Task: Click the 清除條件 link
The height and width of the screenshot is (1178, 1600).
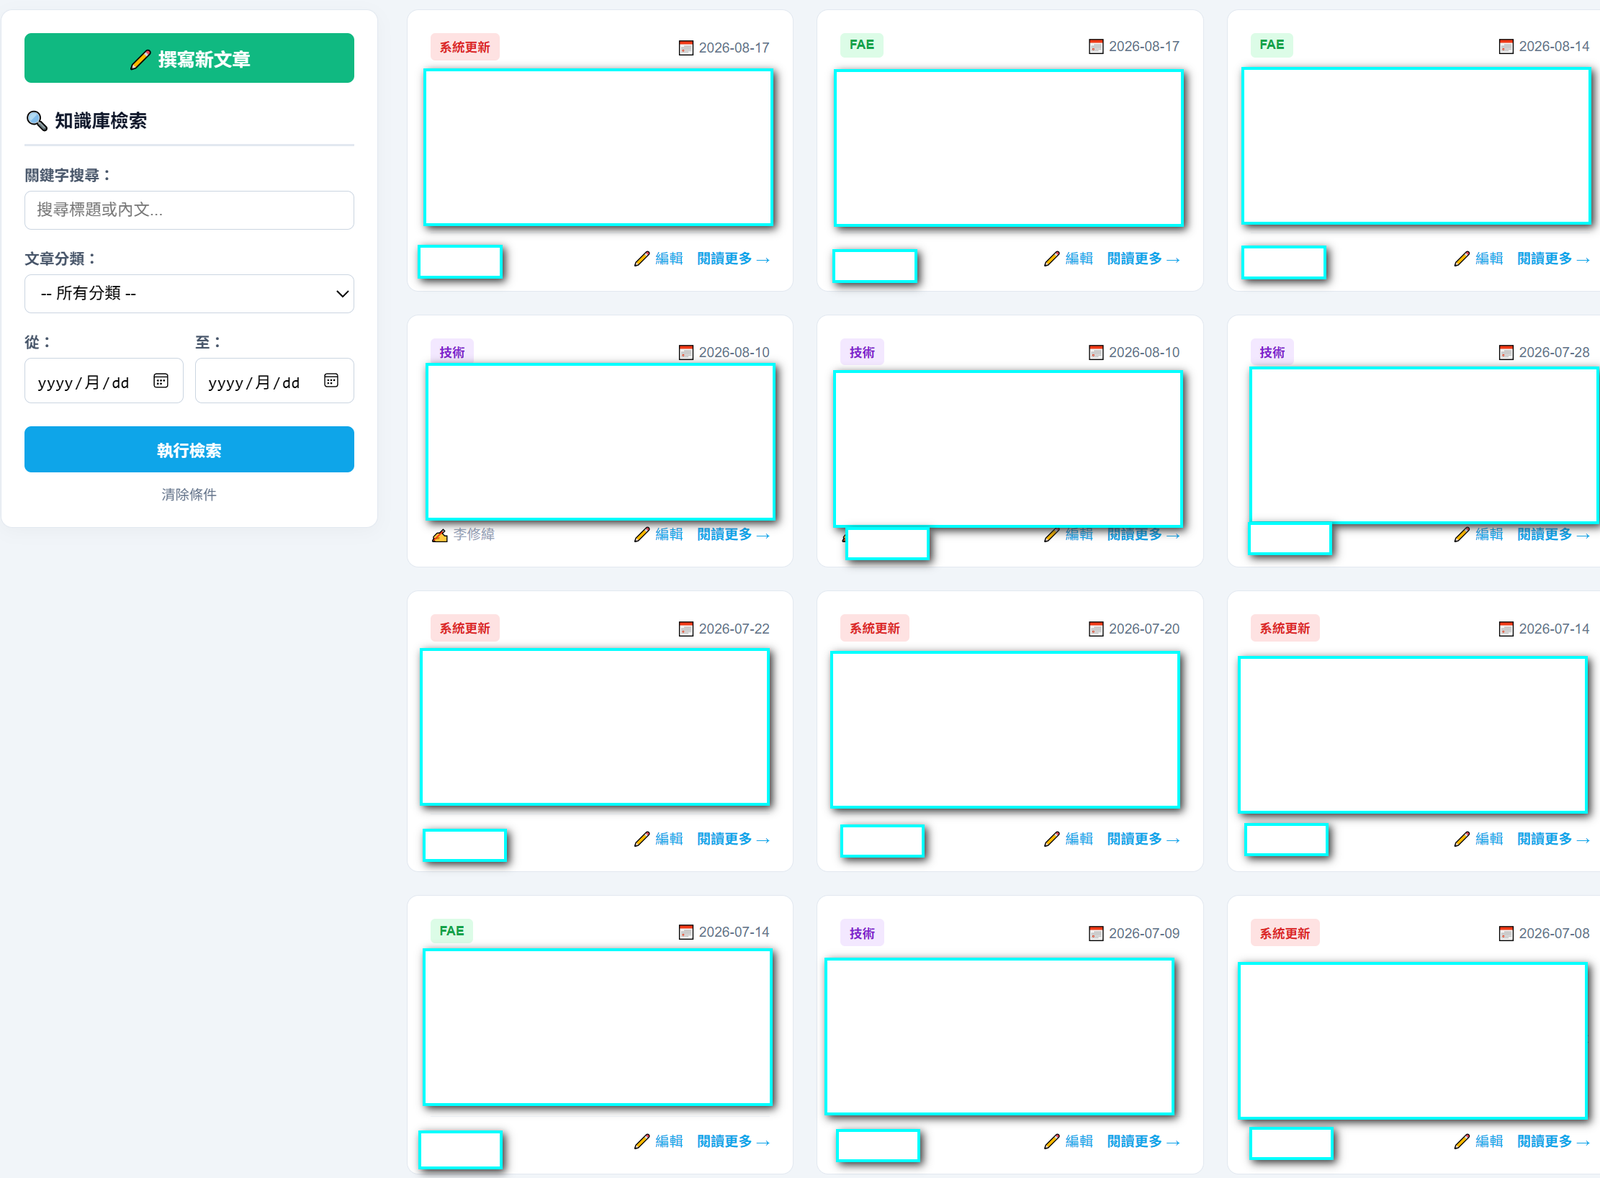Action: pos(189,494)
